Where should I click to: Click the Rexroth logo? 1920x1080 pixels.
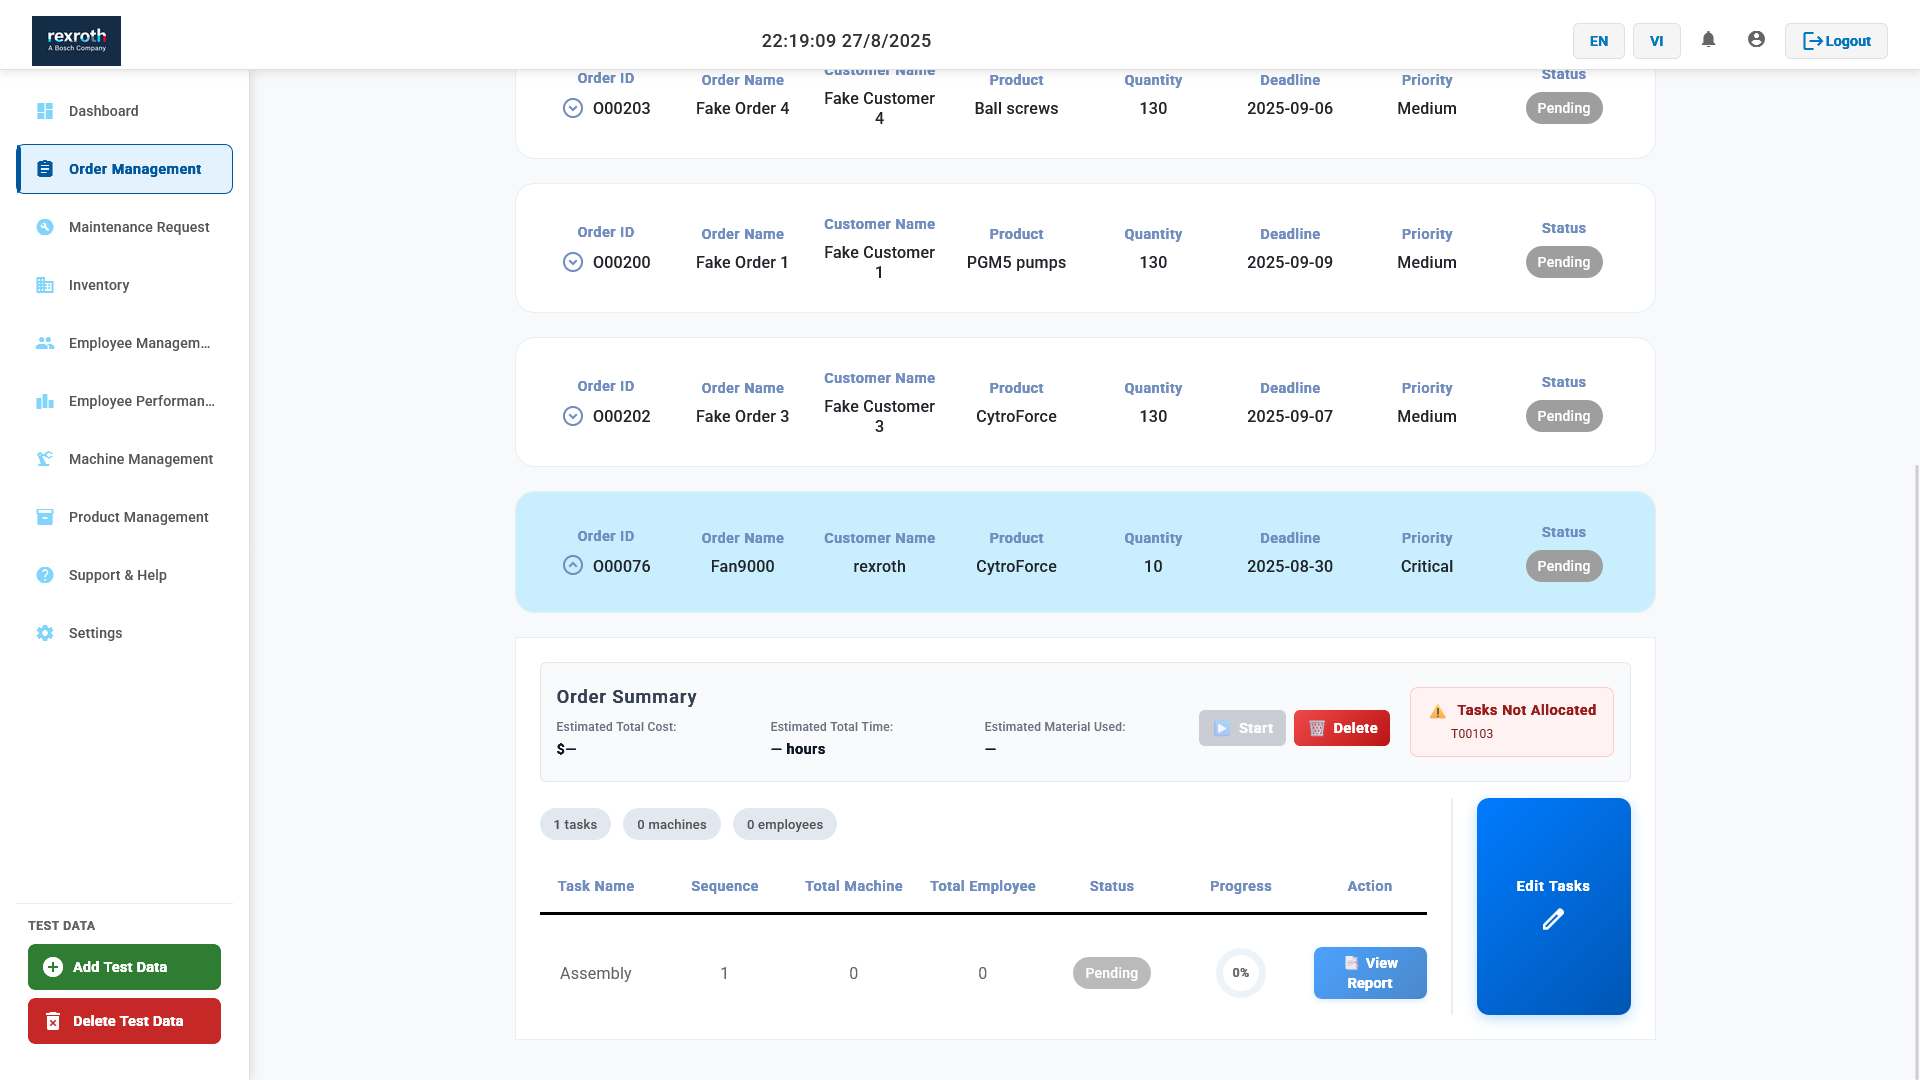[x=76, y=41]
